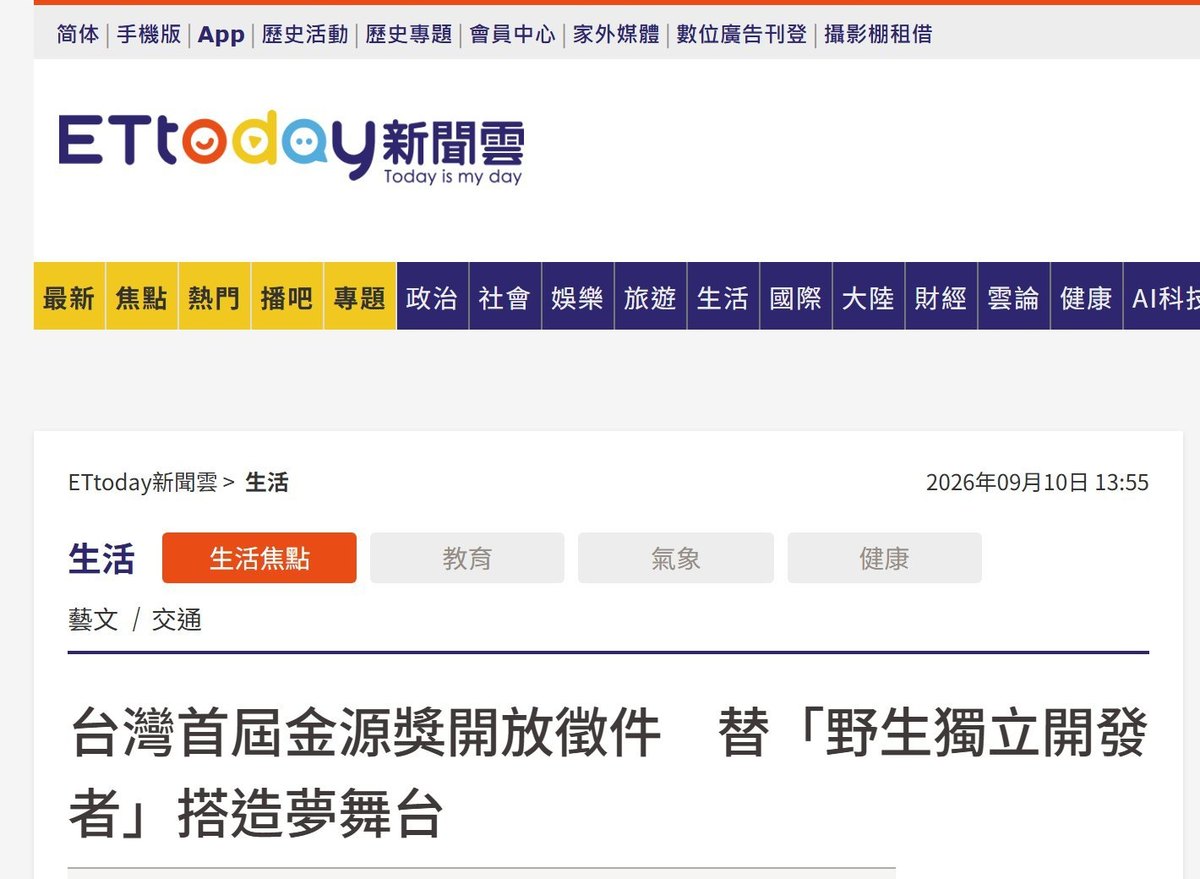The width and height of the screenshot is (1200, 879).
Task: Click the article headline 台灣首屆金源獎開放徵件
Action: (x=608, y=775)
